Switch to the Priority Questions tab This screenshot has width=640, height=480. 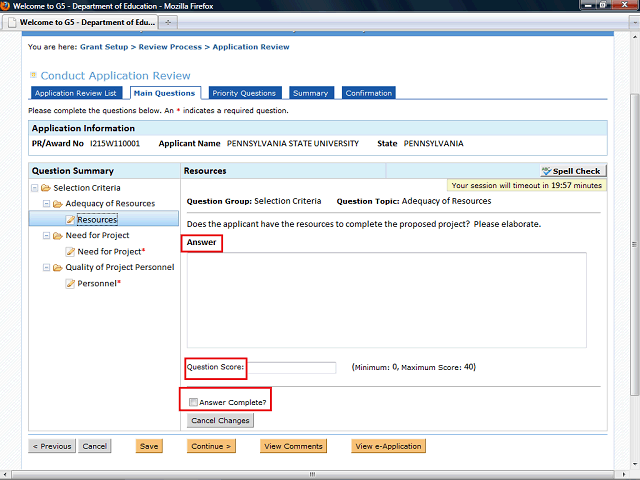[244, 93]
